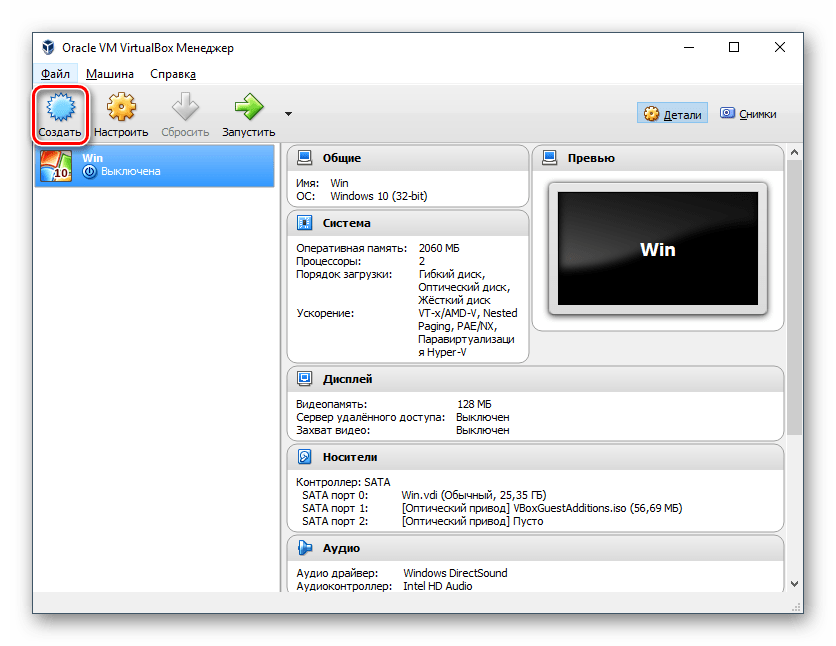Click the Детали view button
Screen dimensions: 836x646
[672, 113]
